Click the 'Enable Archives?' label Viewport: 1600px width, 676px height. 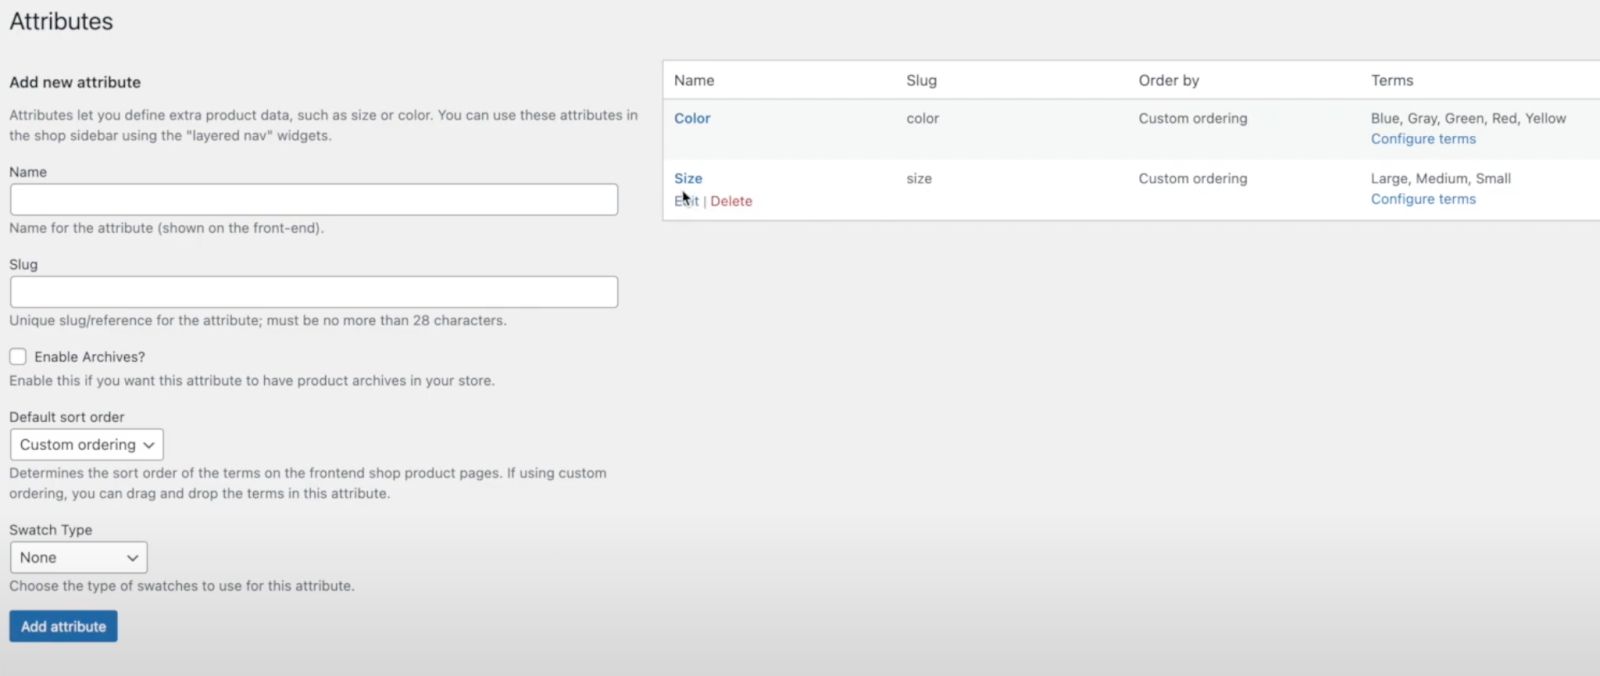coord(90,357)
